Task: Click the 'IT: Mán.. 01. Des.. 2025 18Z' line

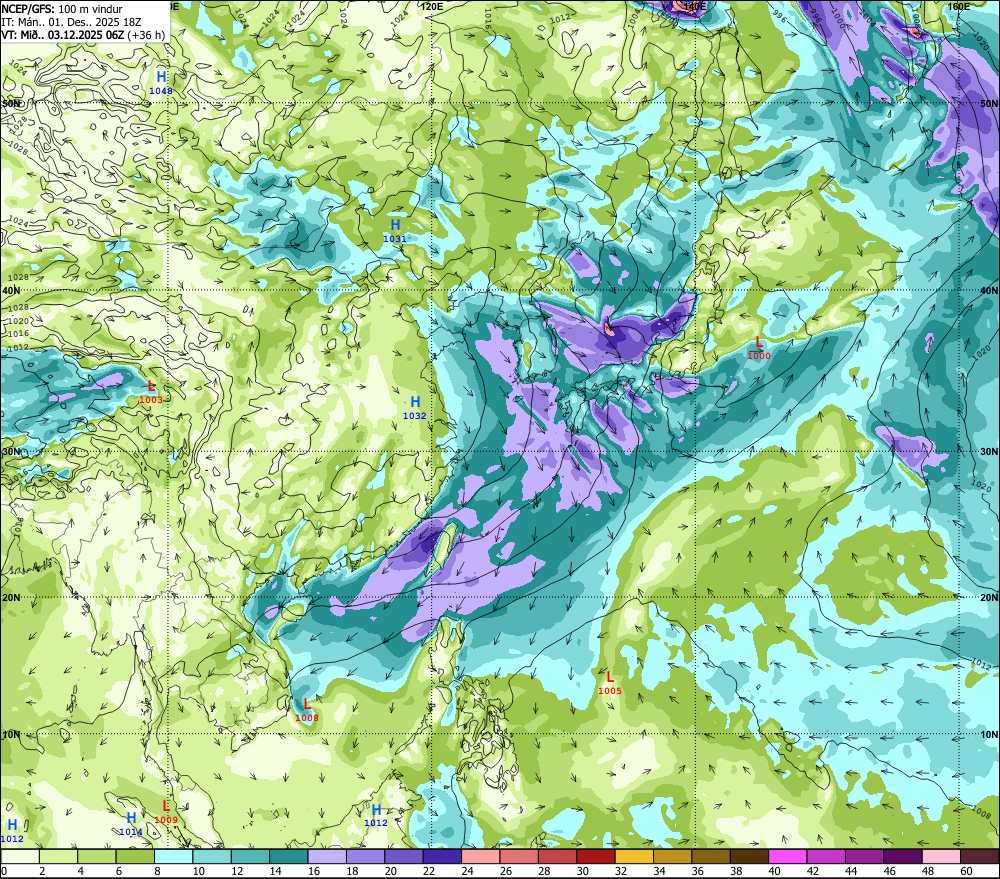Action: 71,22
